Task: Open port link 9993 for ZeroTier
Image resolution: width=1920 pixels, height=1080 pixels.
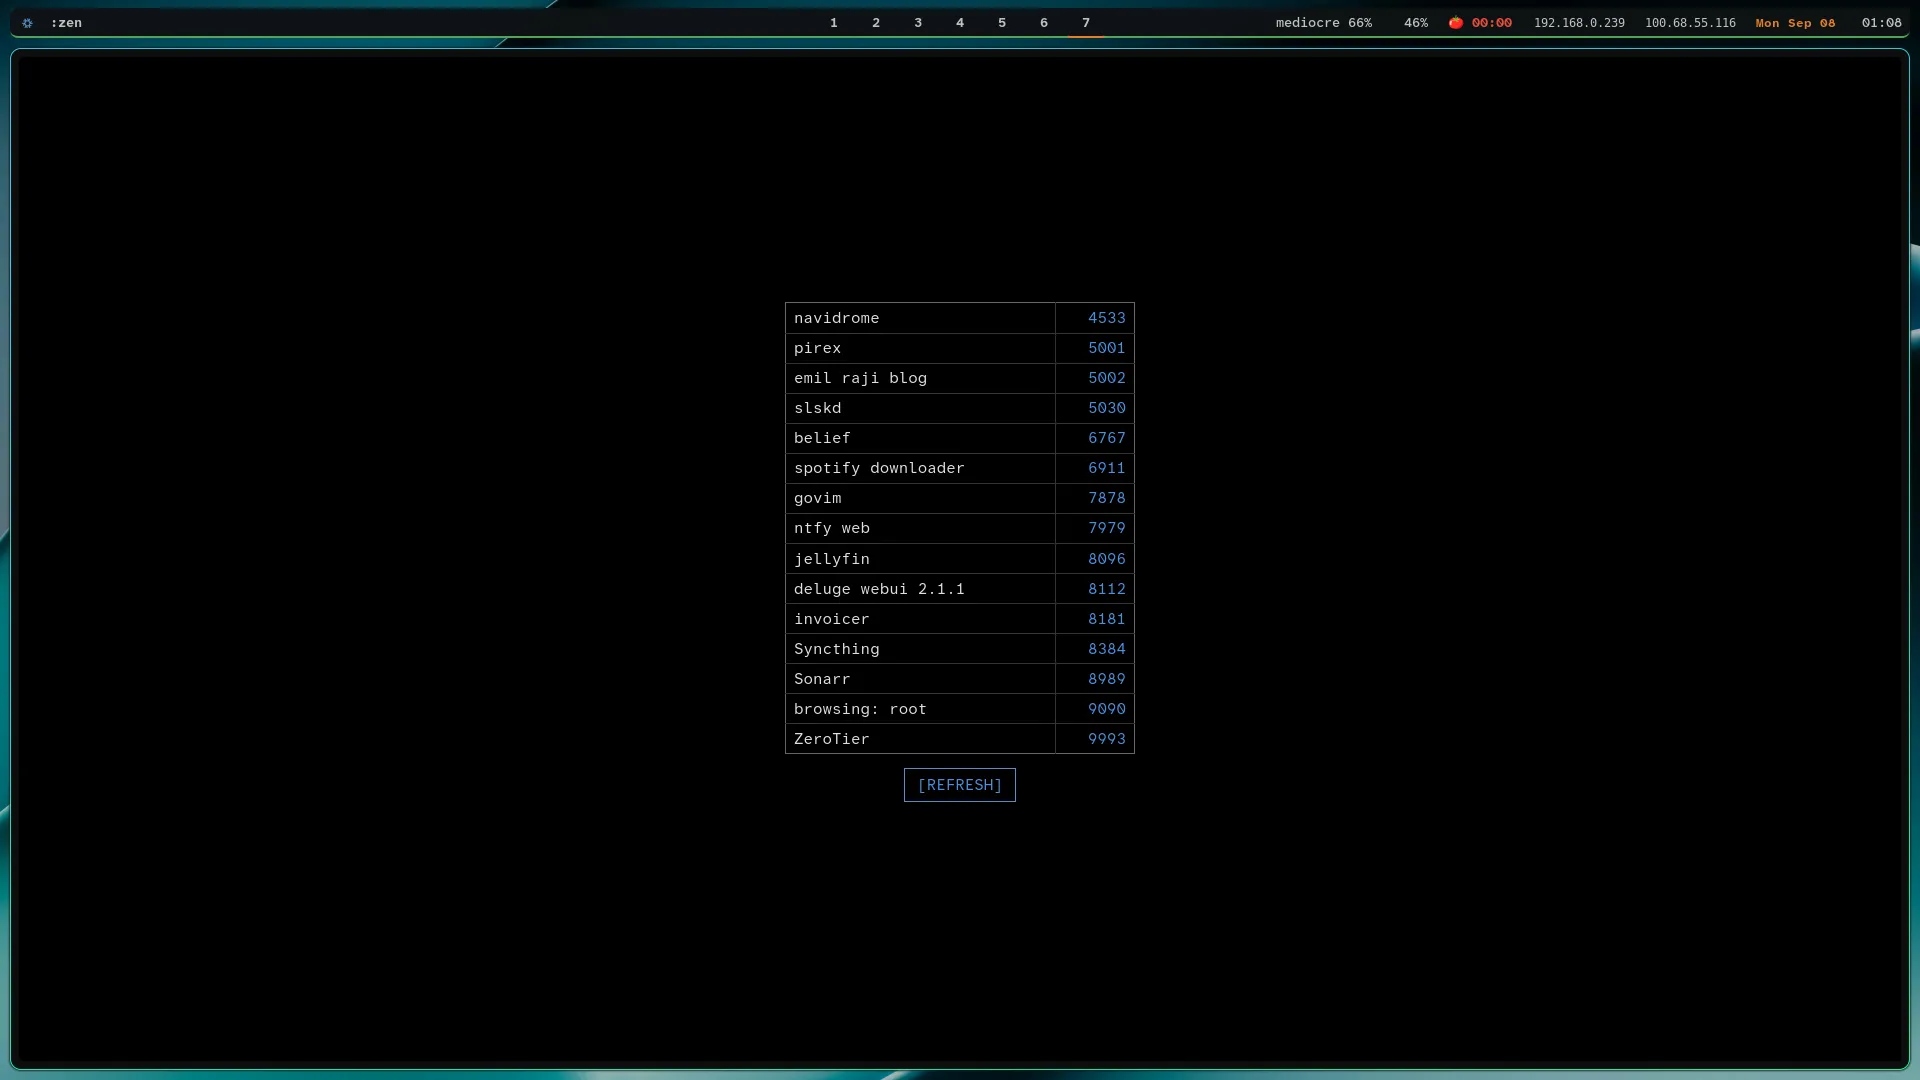Action: 1106,739
